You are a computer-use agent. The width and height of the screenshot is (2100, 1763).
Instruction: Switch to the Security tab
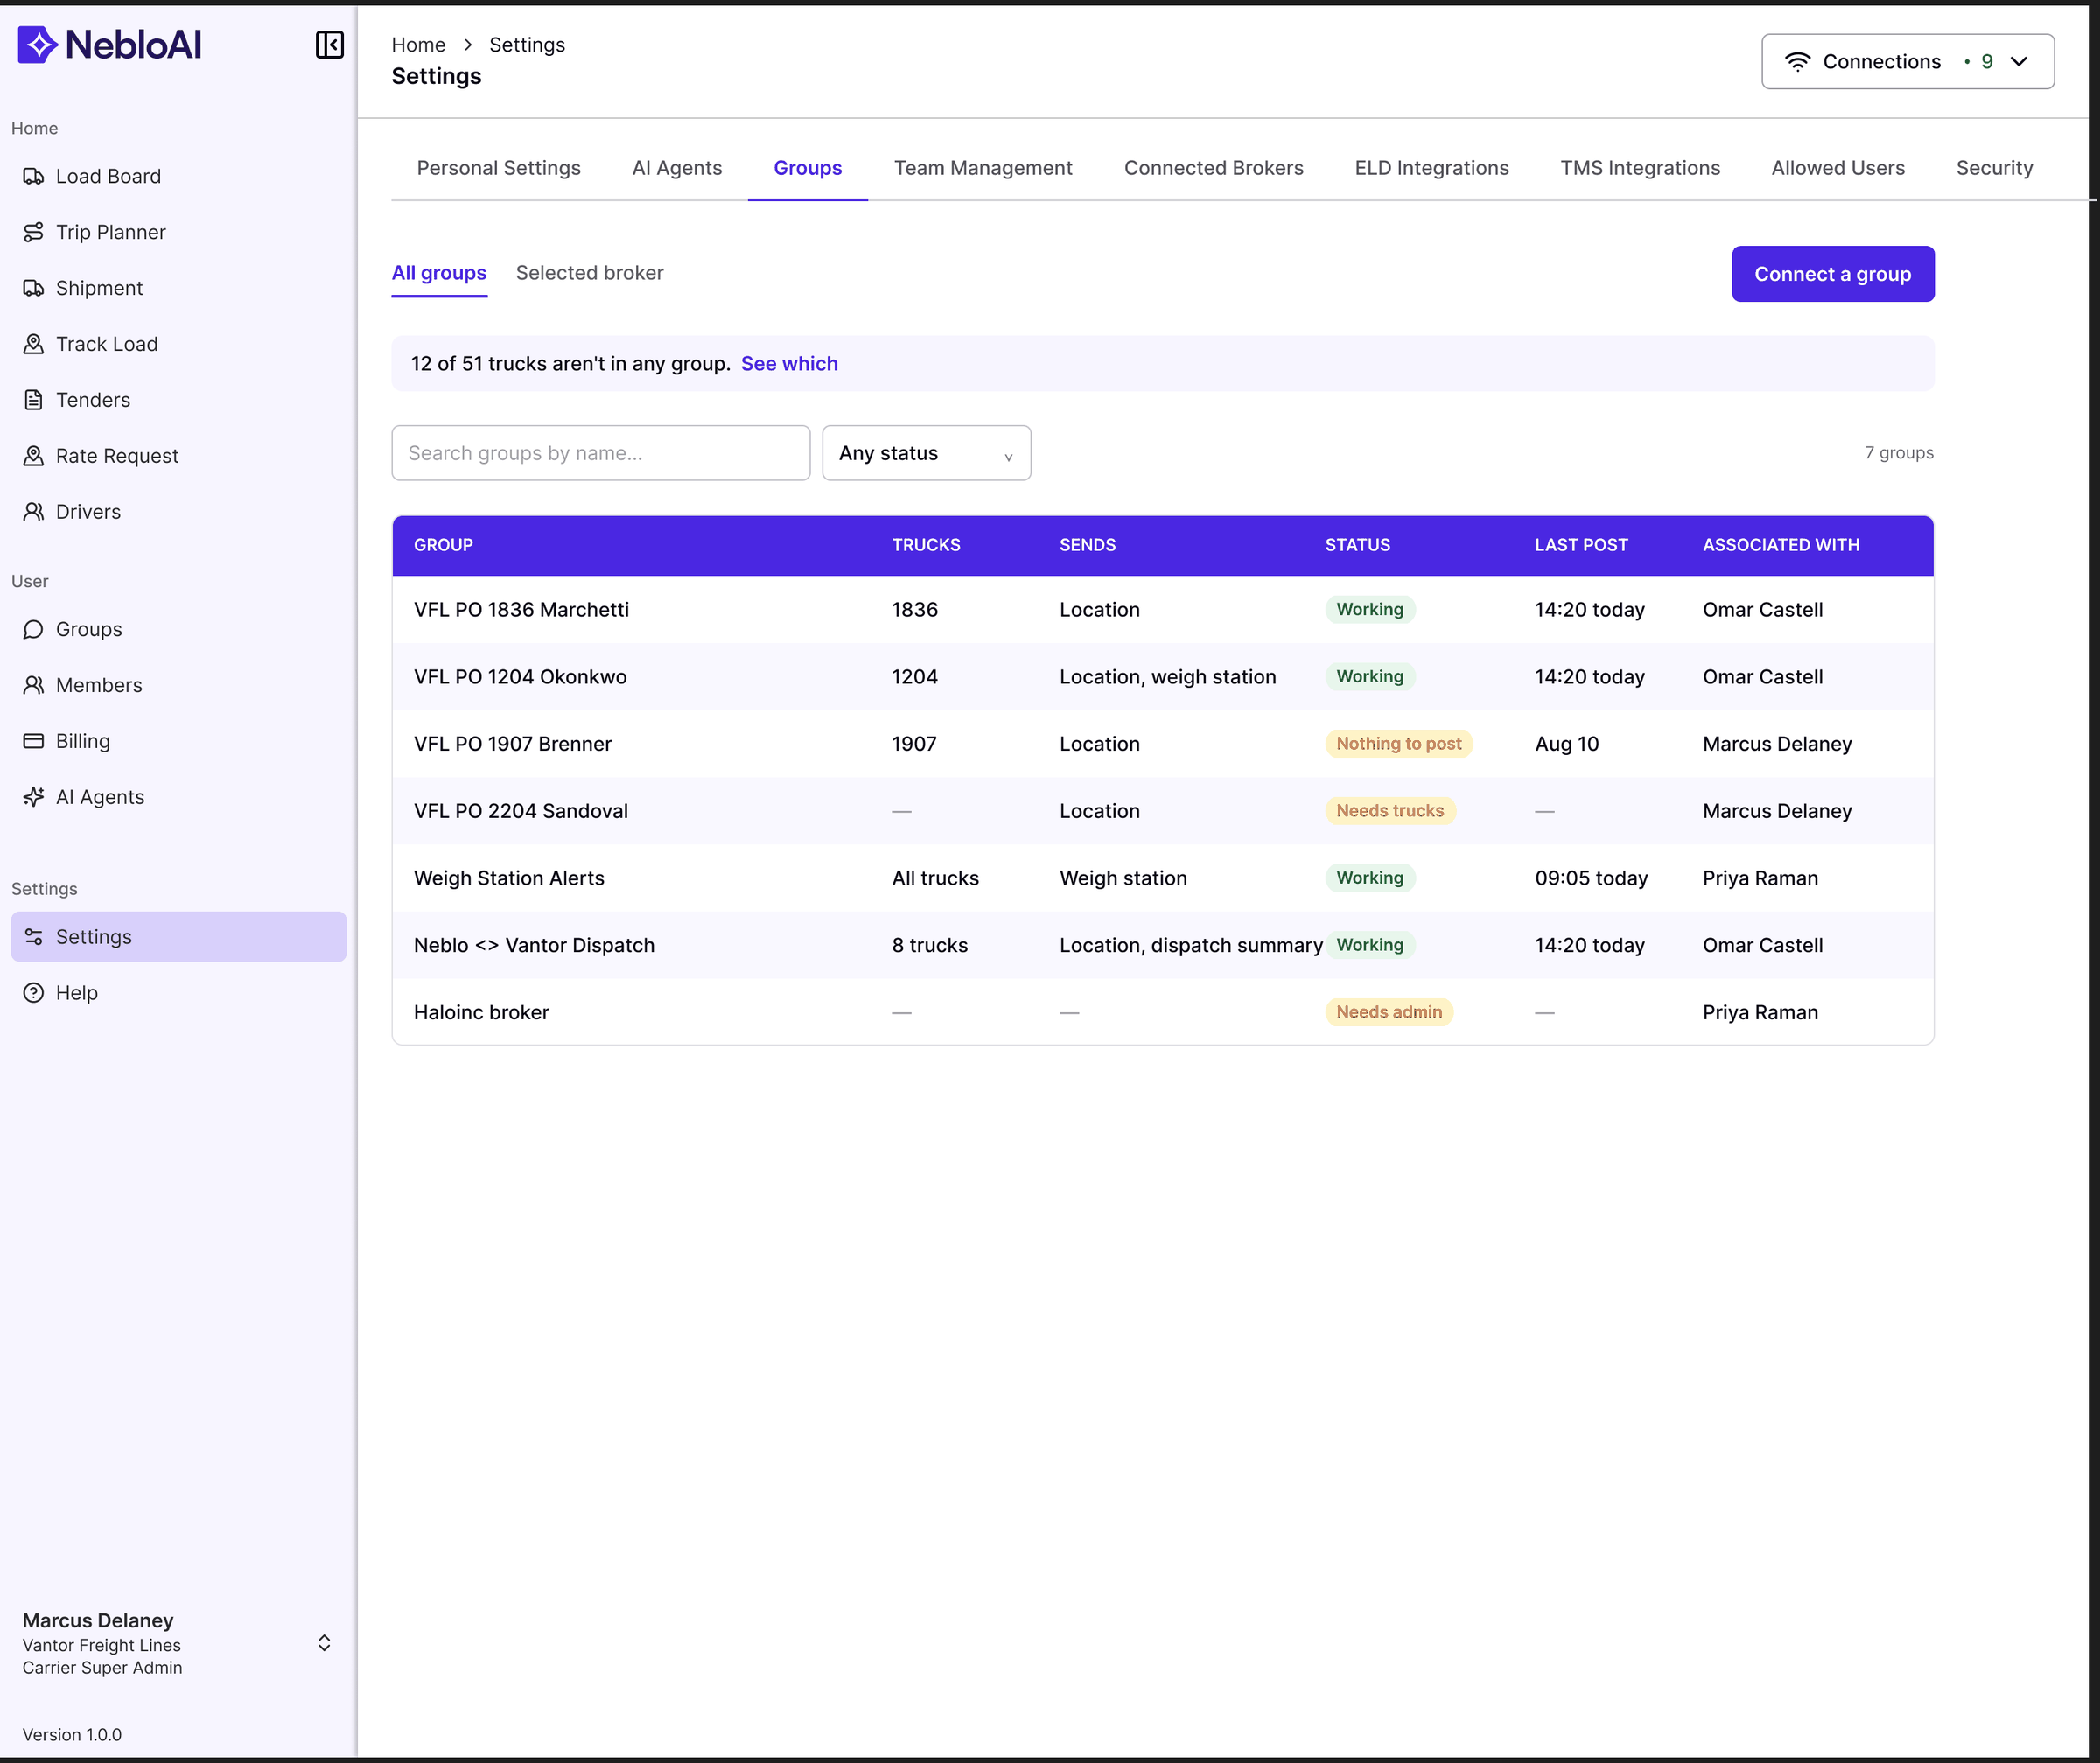pos(1994,168)
